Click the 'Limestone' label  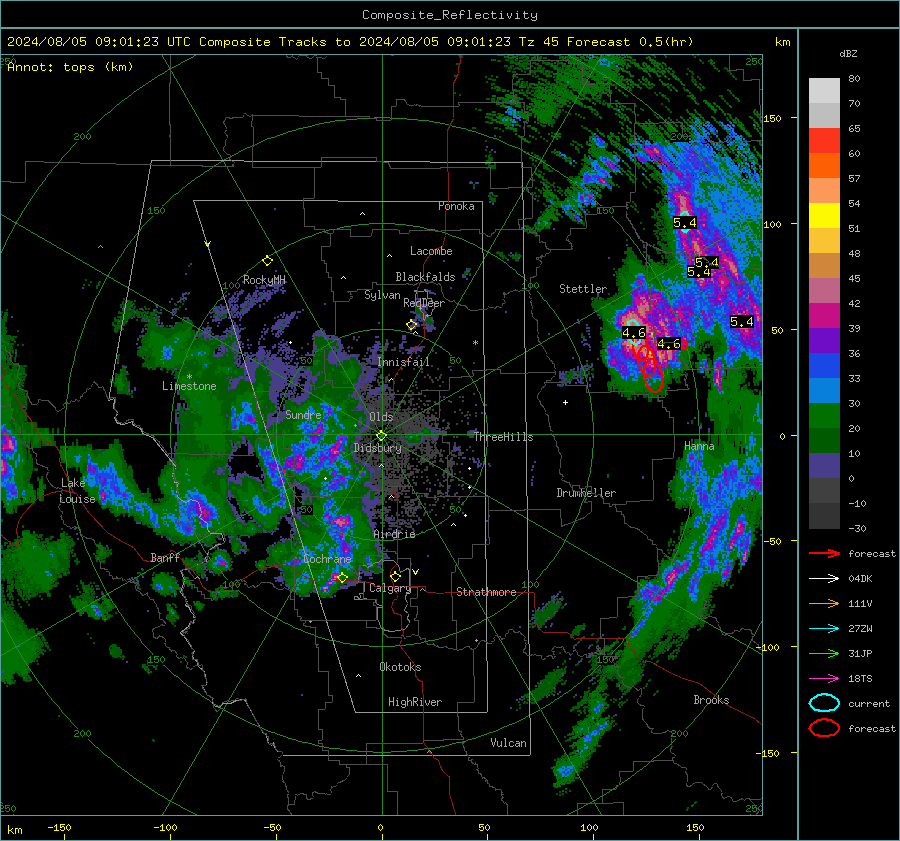[x=189, y=386]
